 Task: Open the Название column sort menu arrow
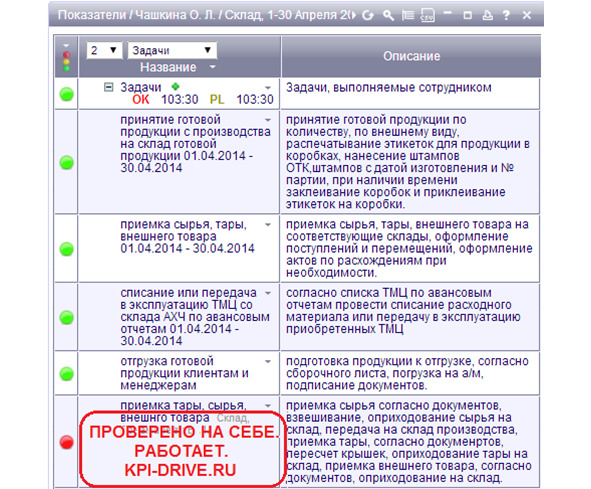(213, 67)
